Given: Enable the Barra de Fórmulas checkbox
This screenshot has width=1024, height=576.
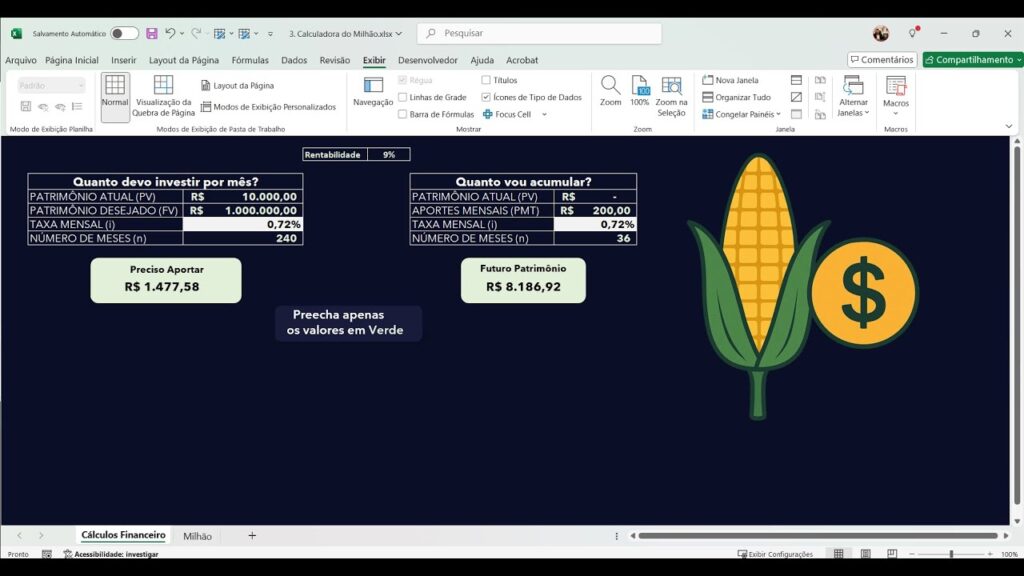Looking at the screenshot, I should pos(402,114).
